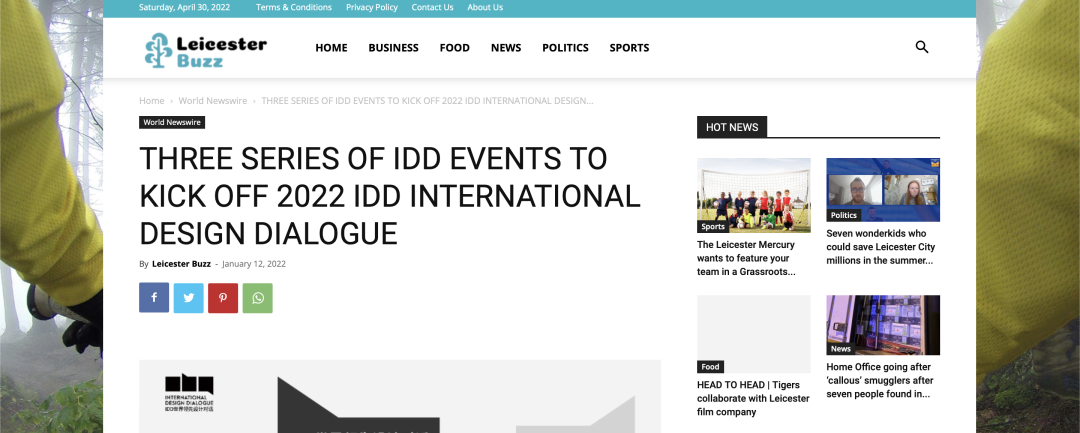Go to Contact Us page
This screenshot has height=433, width=1080.
tap(433, 8)
